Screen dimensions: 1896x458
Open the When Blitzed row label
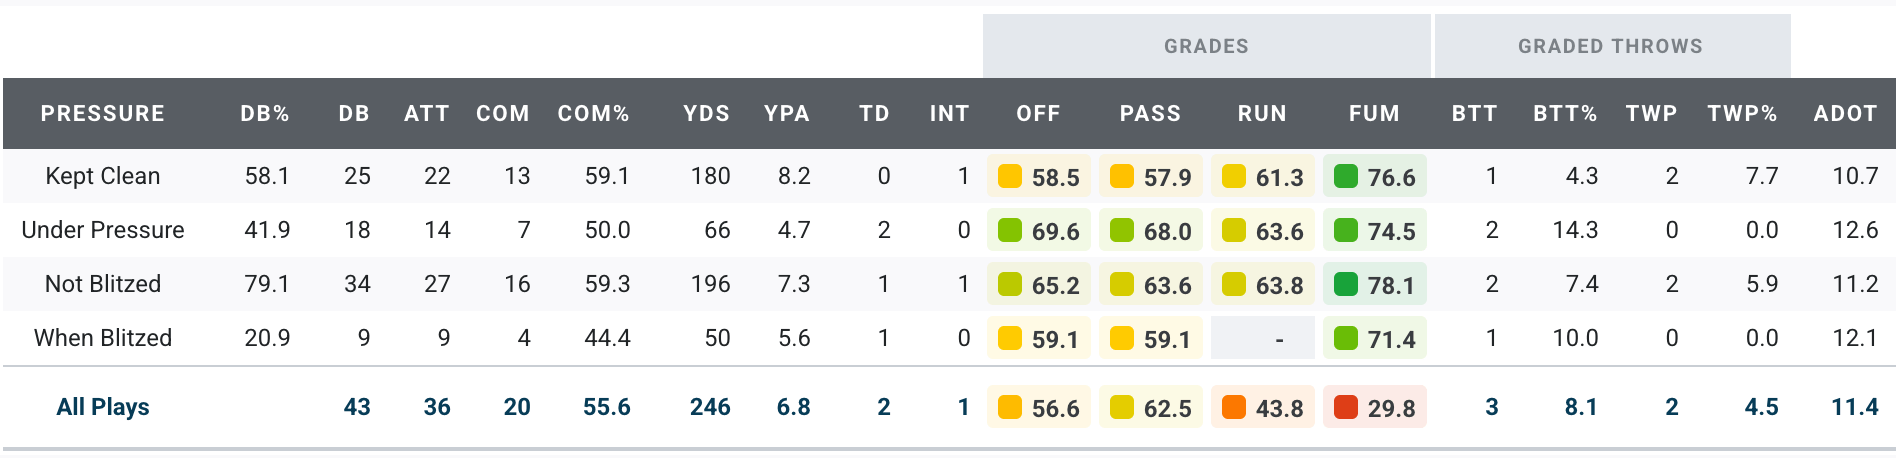(x=102, y=338)
